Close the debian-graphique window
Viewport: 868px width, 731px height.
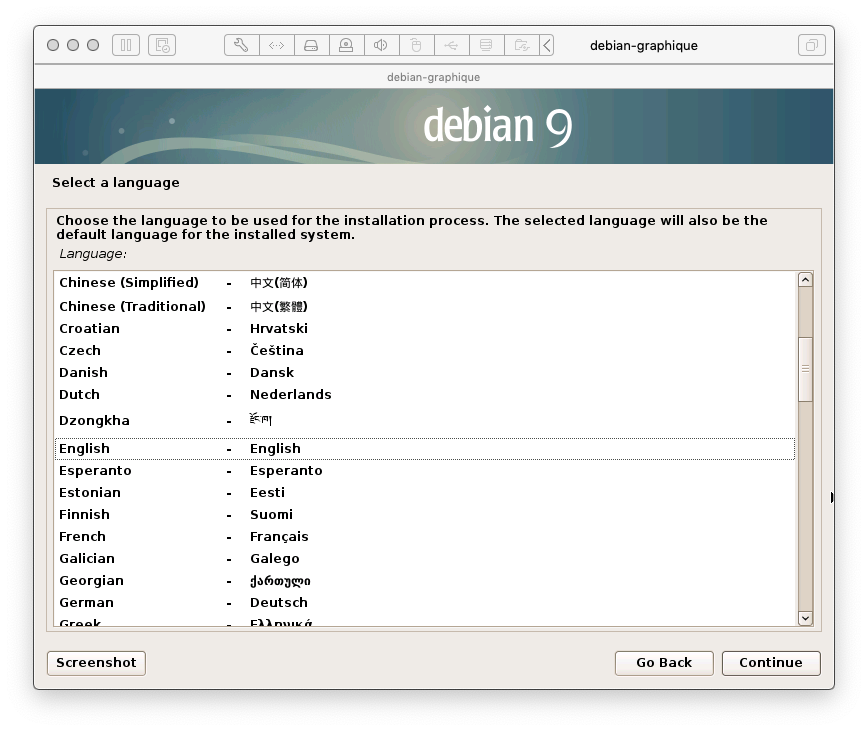pyautogui.click(x=53, y=45)
